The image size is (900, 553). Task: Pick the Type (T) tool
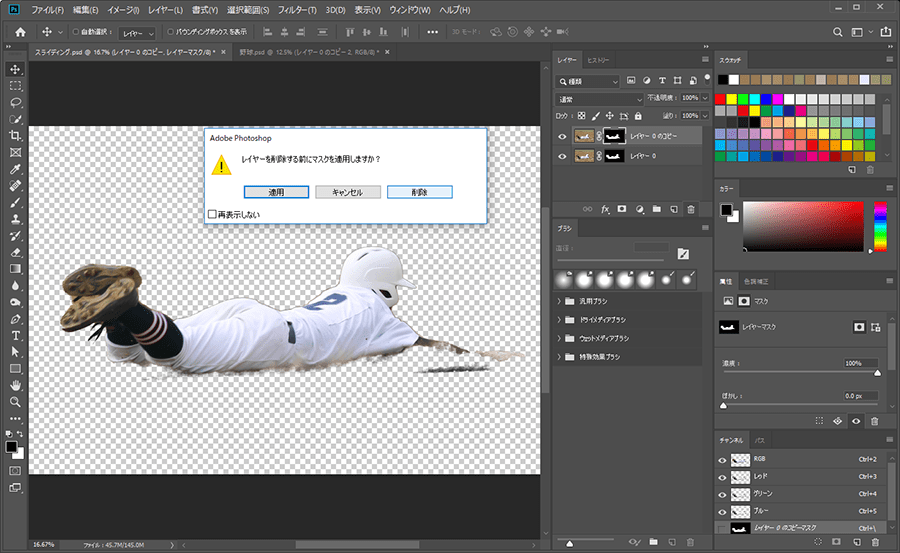pyautogui.click(x=15, y=335)
